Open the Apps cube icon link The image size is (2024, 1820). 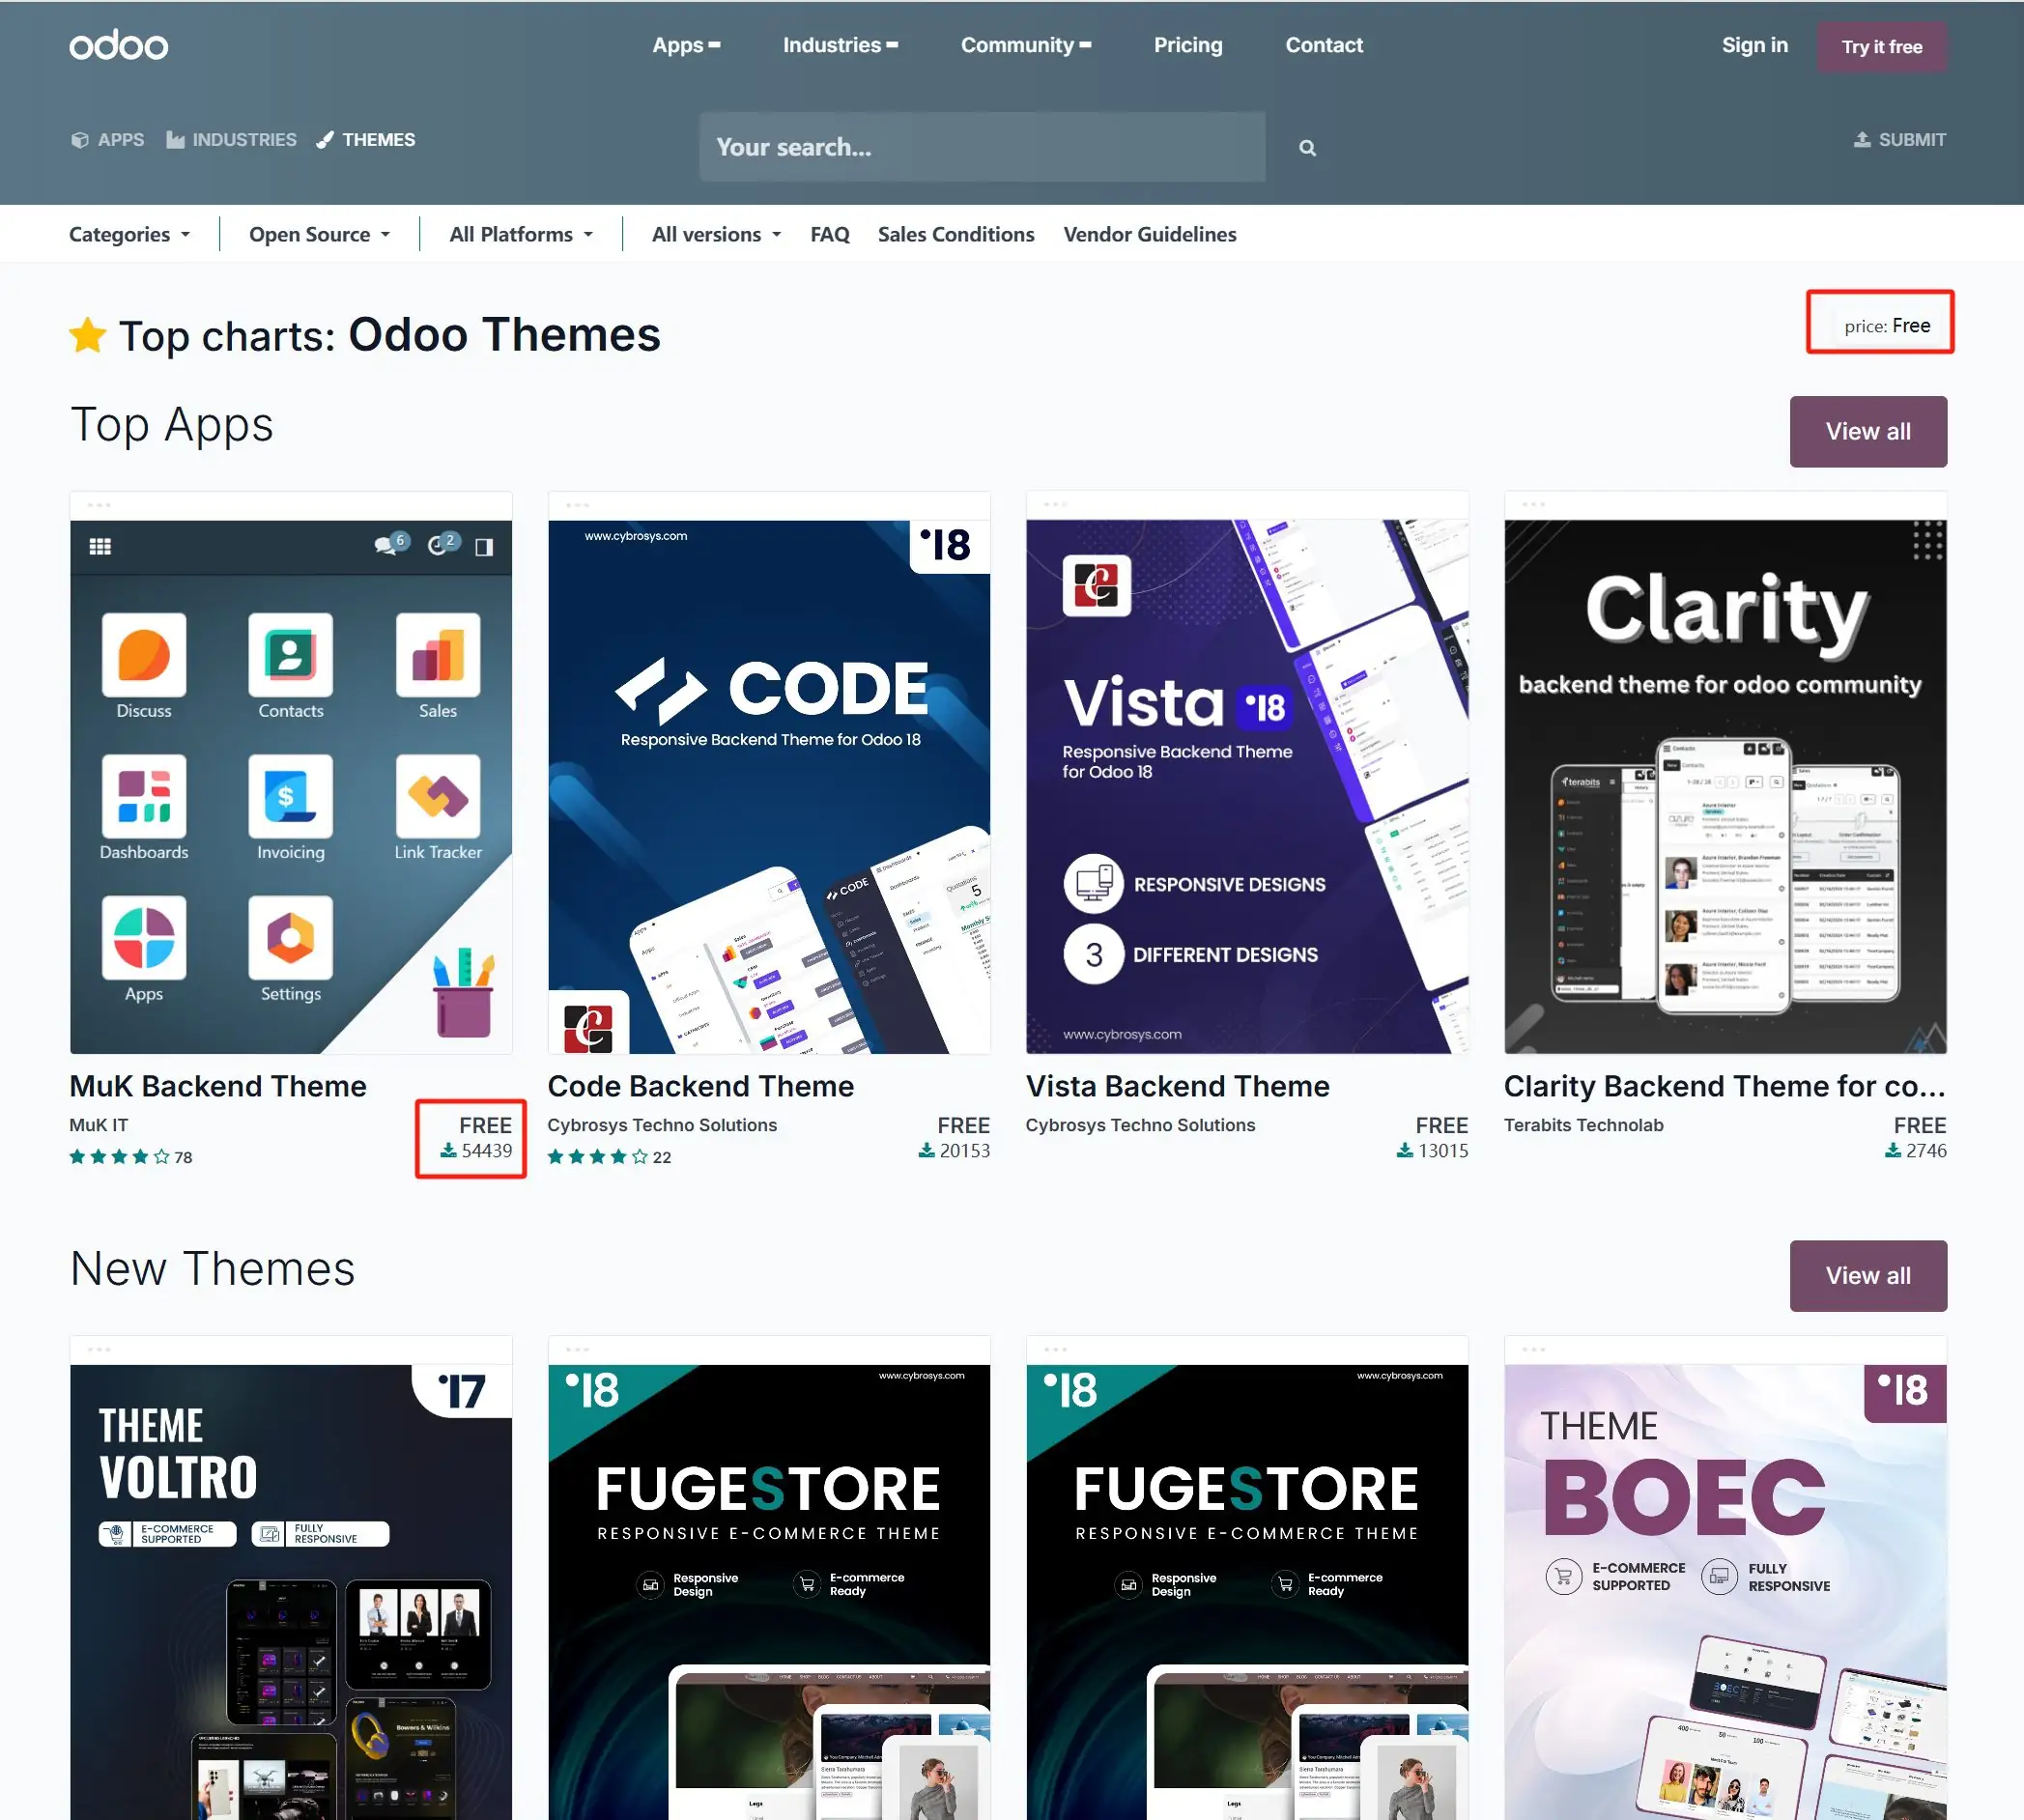pyautogui.click(x=107, y=140)
